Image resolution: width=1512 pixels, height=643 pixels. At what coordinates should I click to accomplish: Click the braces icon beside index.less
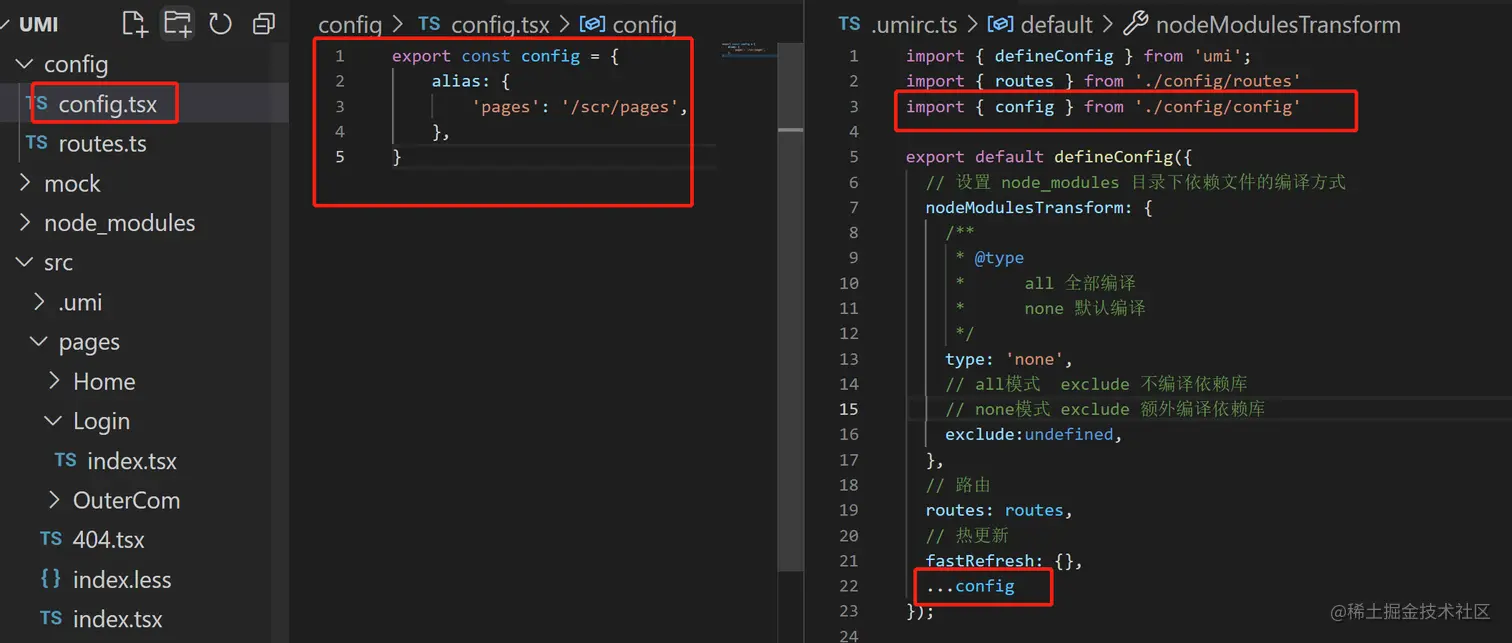(51, 579)
